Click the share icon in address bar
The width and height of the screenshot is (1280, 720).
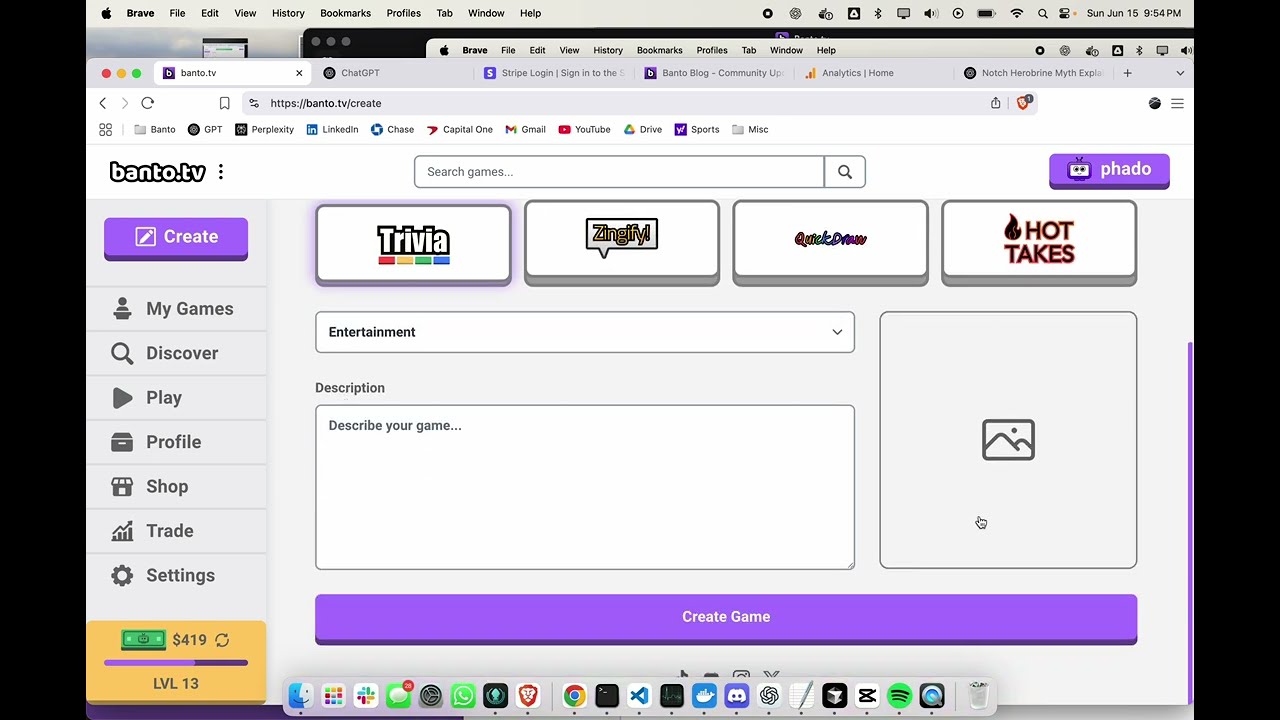coord(995,103)
